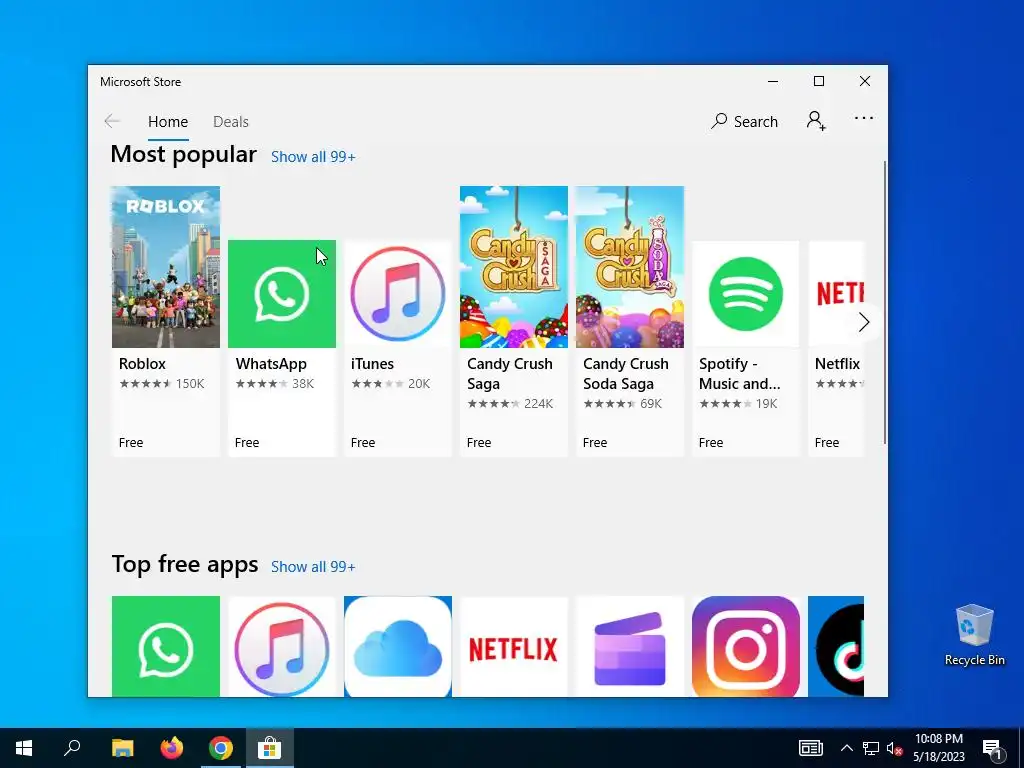Click Candy Crush Soda Saga 69K rating
The height and width of the screenshot is (768, 1024).
622,404
